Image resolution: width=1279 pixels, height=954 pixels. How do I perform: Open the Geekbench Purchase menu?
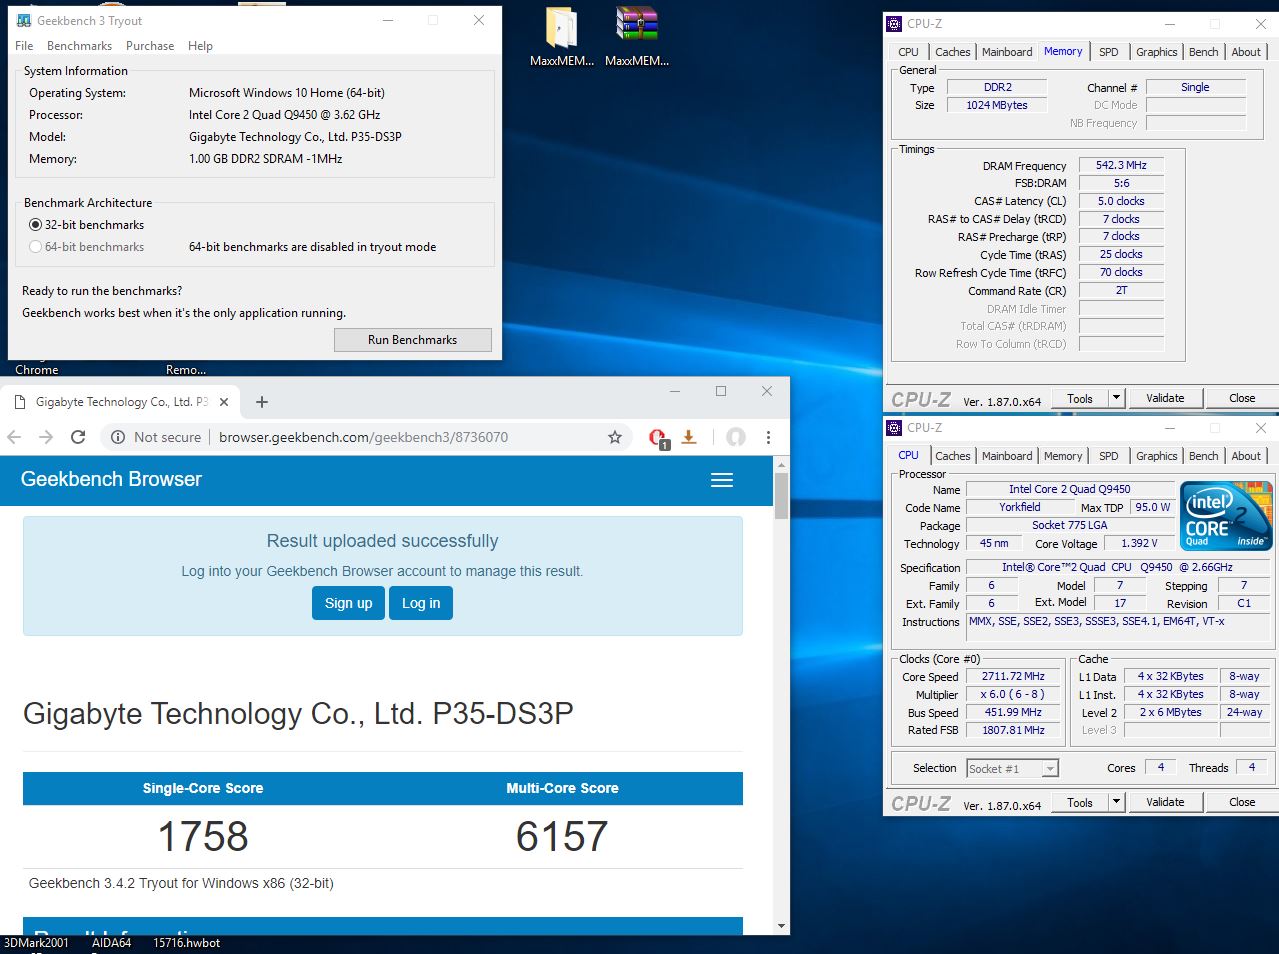150,46
